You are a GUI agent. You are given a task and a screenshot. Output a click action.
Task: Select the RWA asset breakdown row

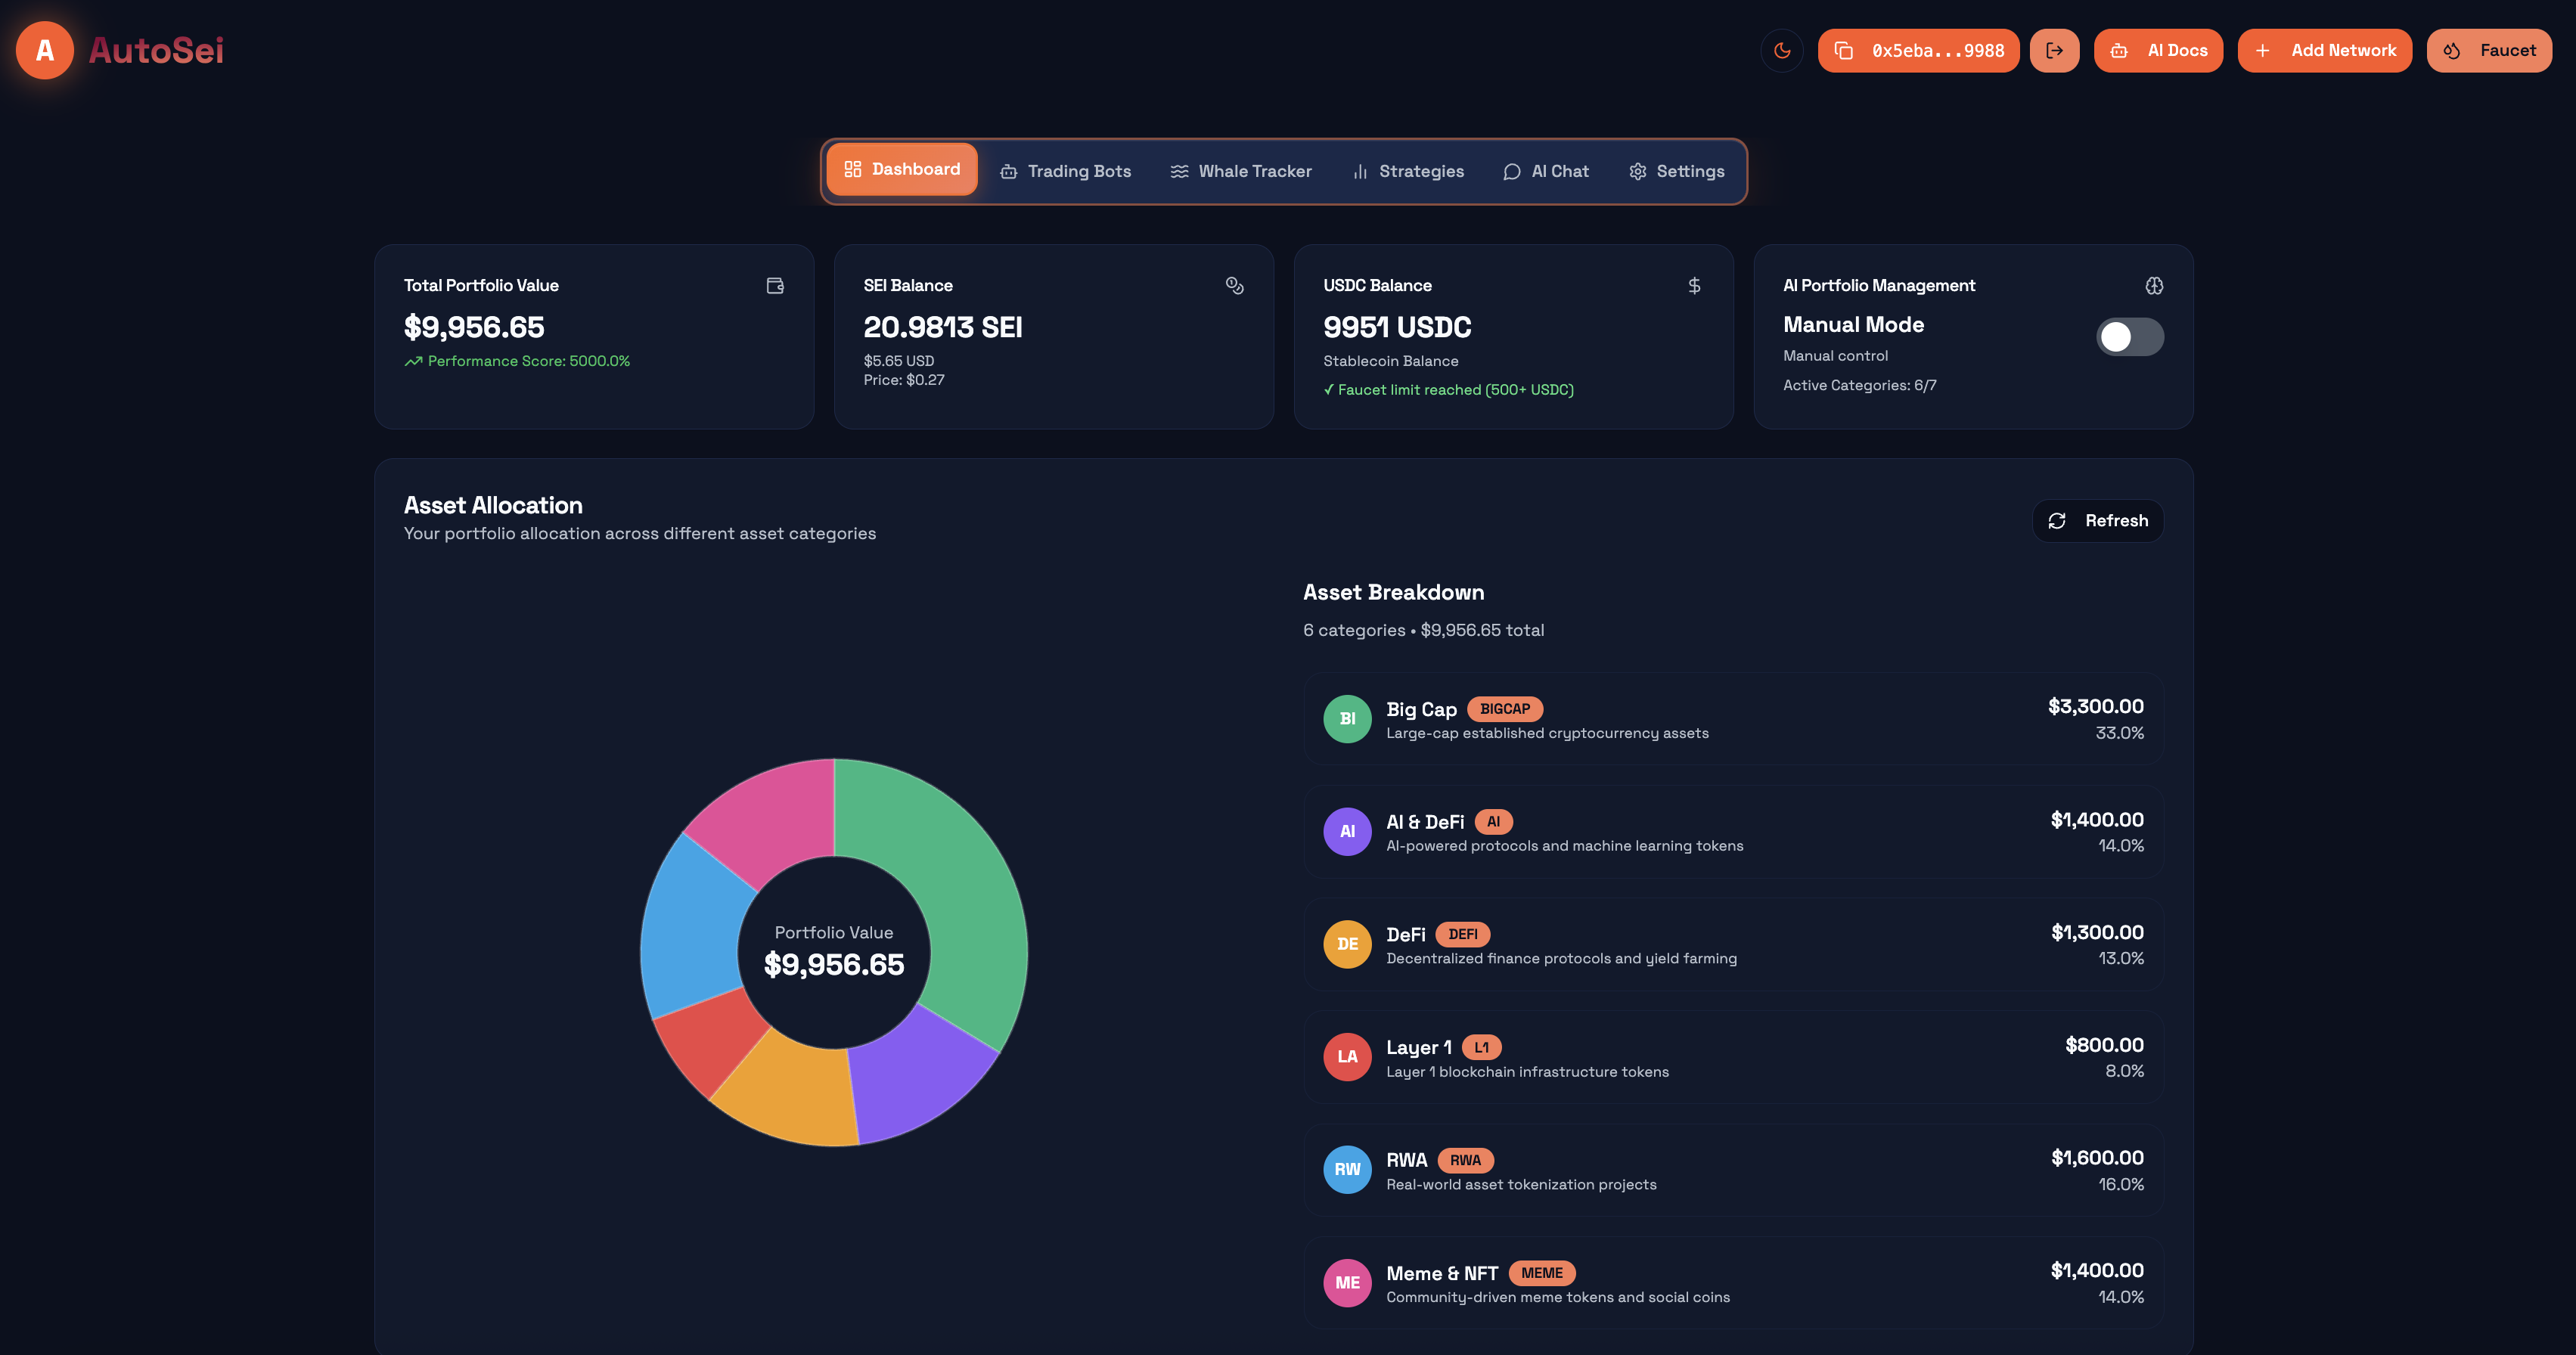1733,1170
